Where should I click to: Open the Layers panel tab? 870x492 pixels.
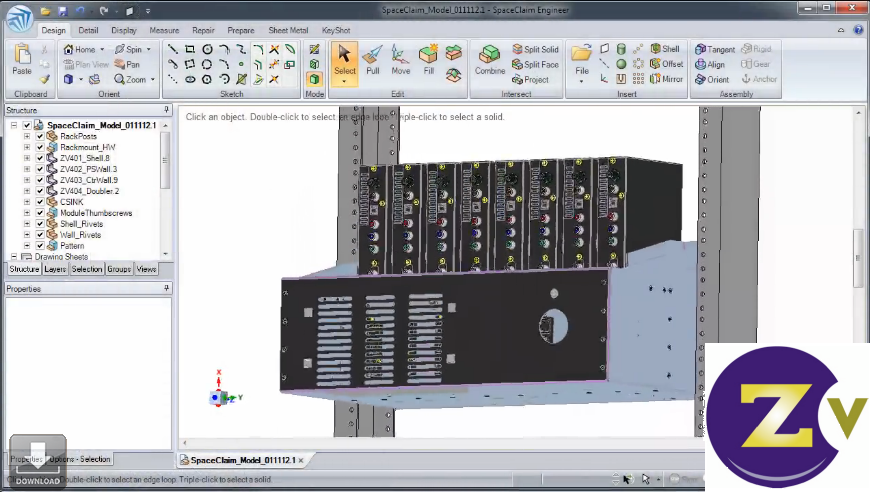[x=55, y=269]
